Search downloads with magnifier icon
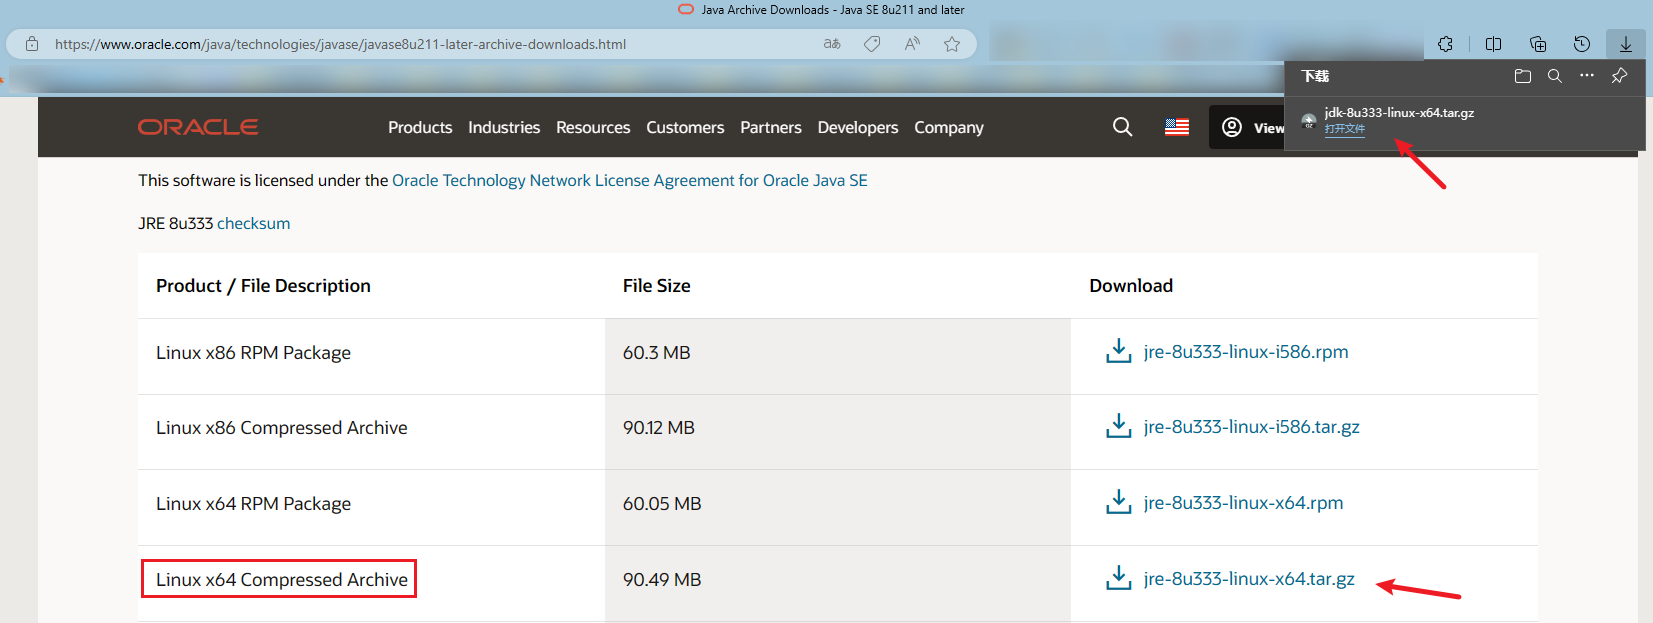This screenshot has width=1653, height=623. click(1555, 76)
